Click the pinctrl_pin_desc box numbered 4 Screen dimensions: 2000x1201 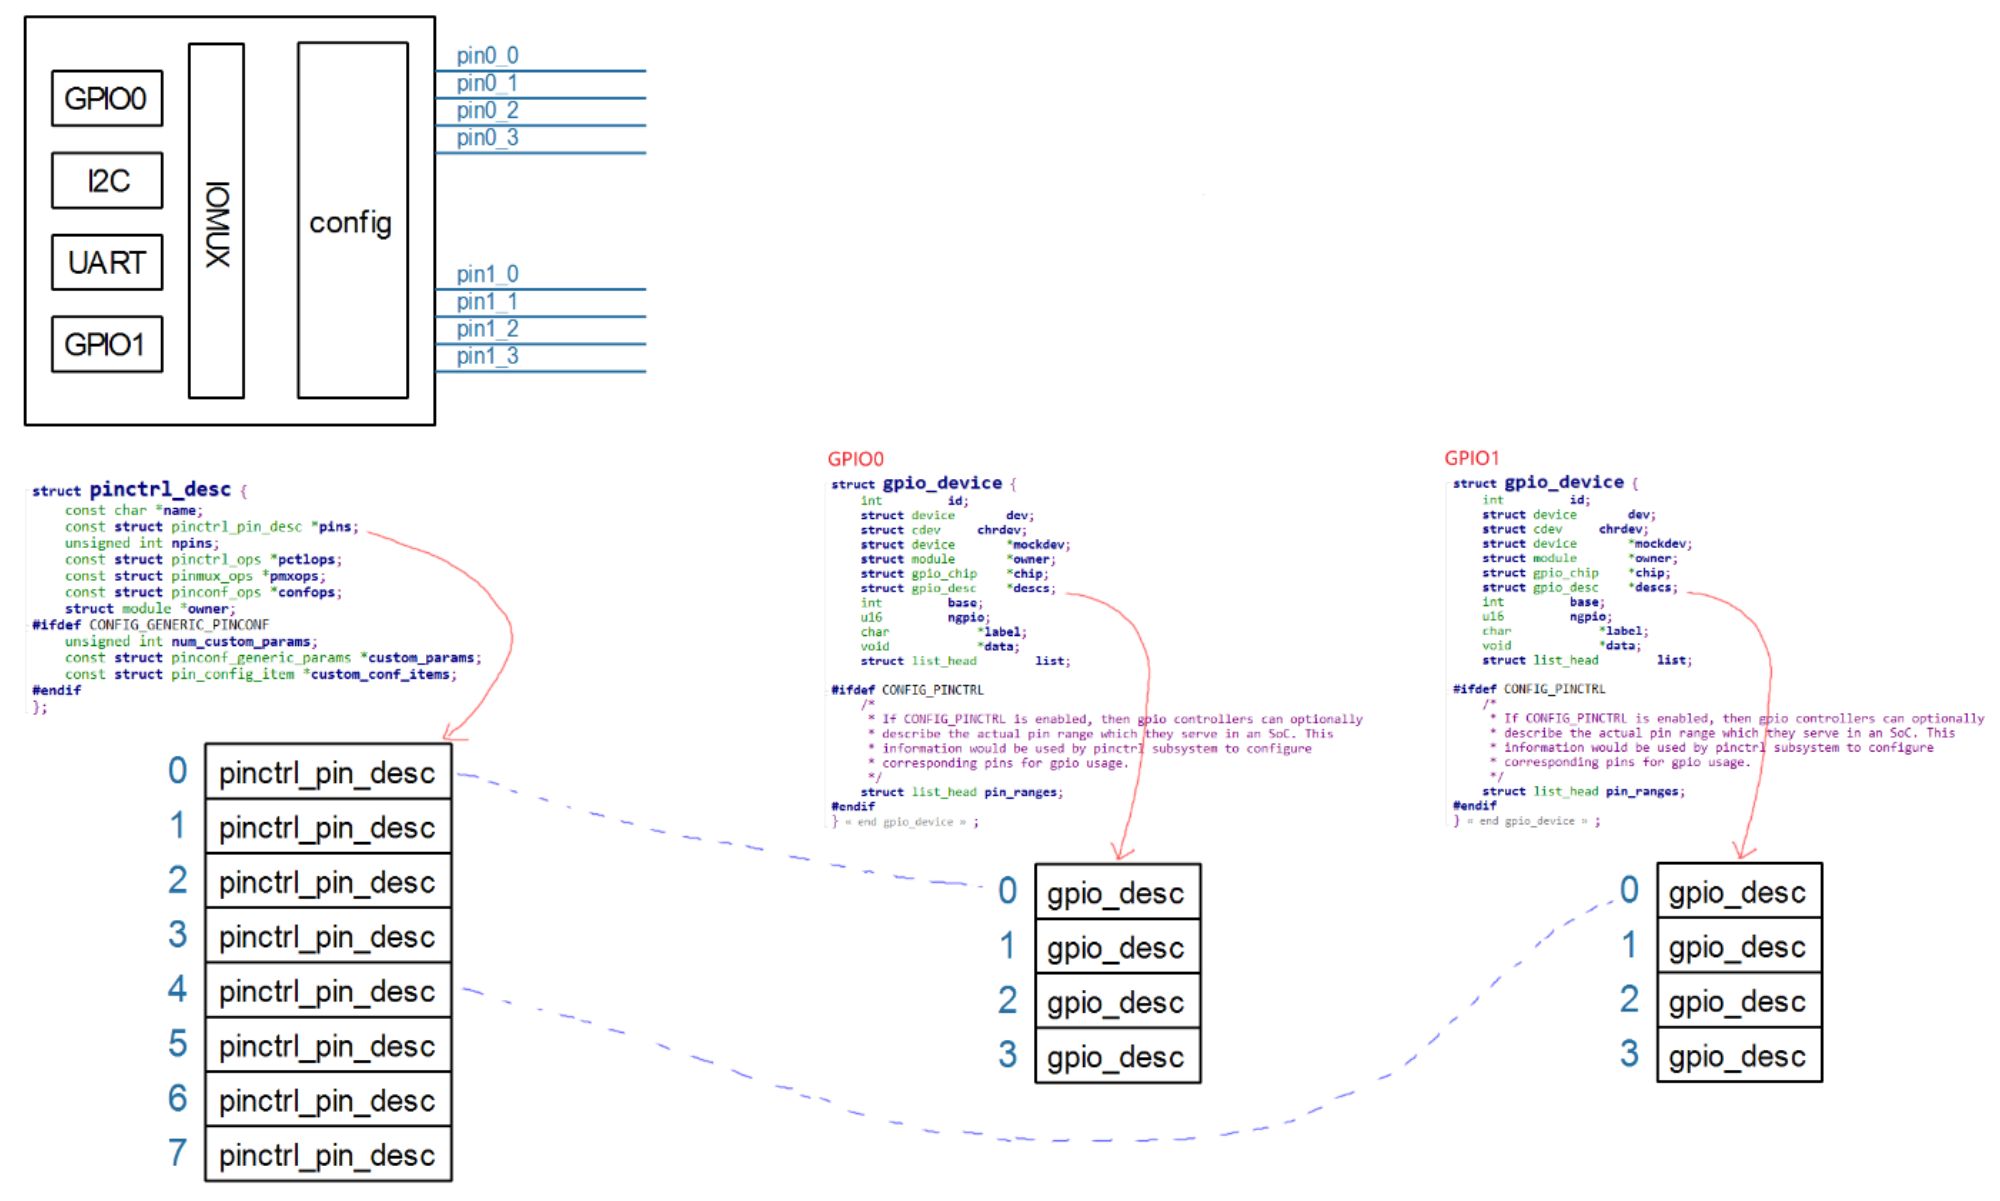click(328, 990)
